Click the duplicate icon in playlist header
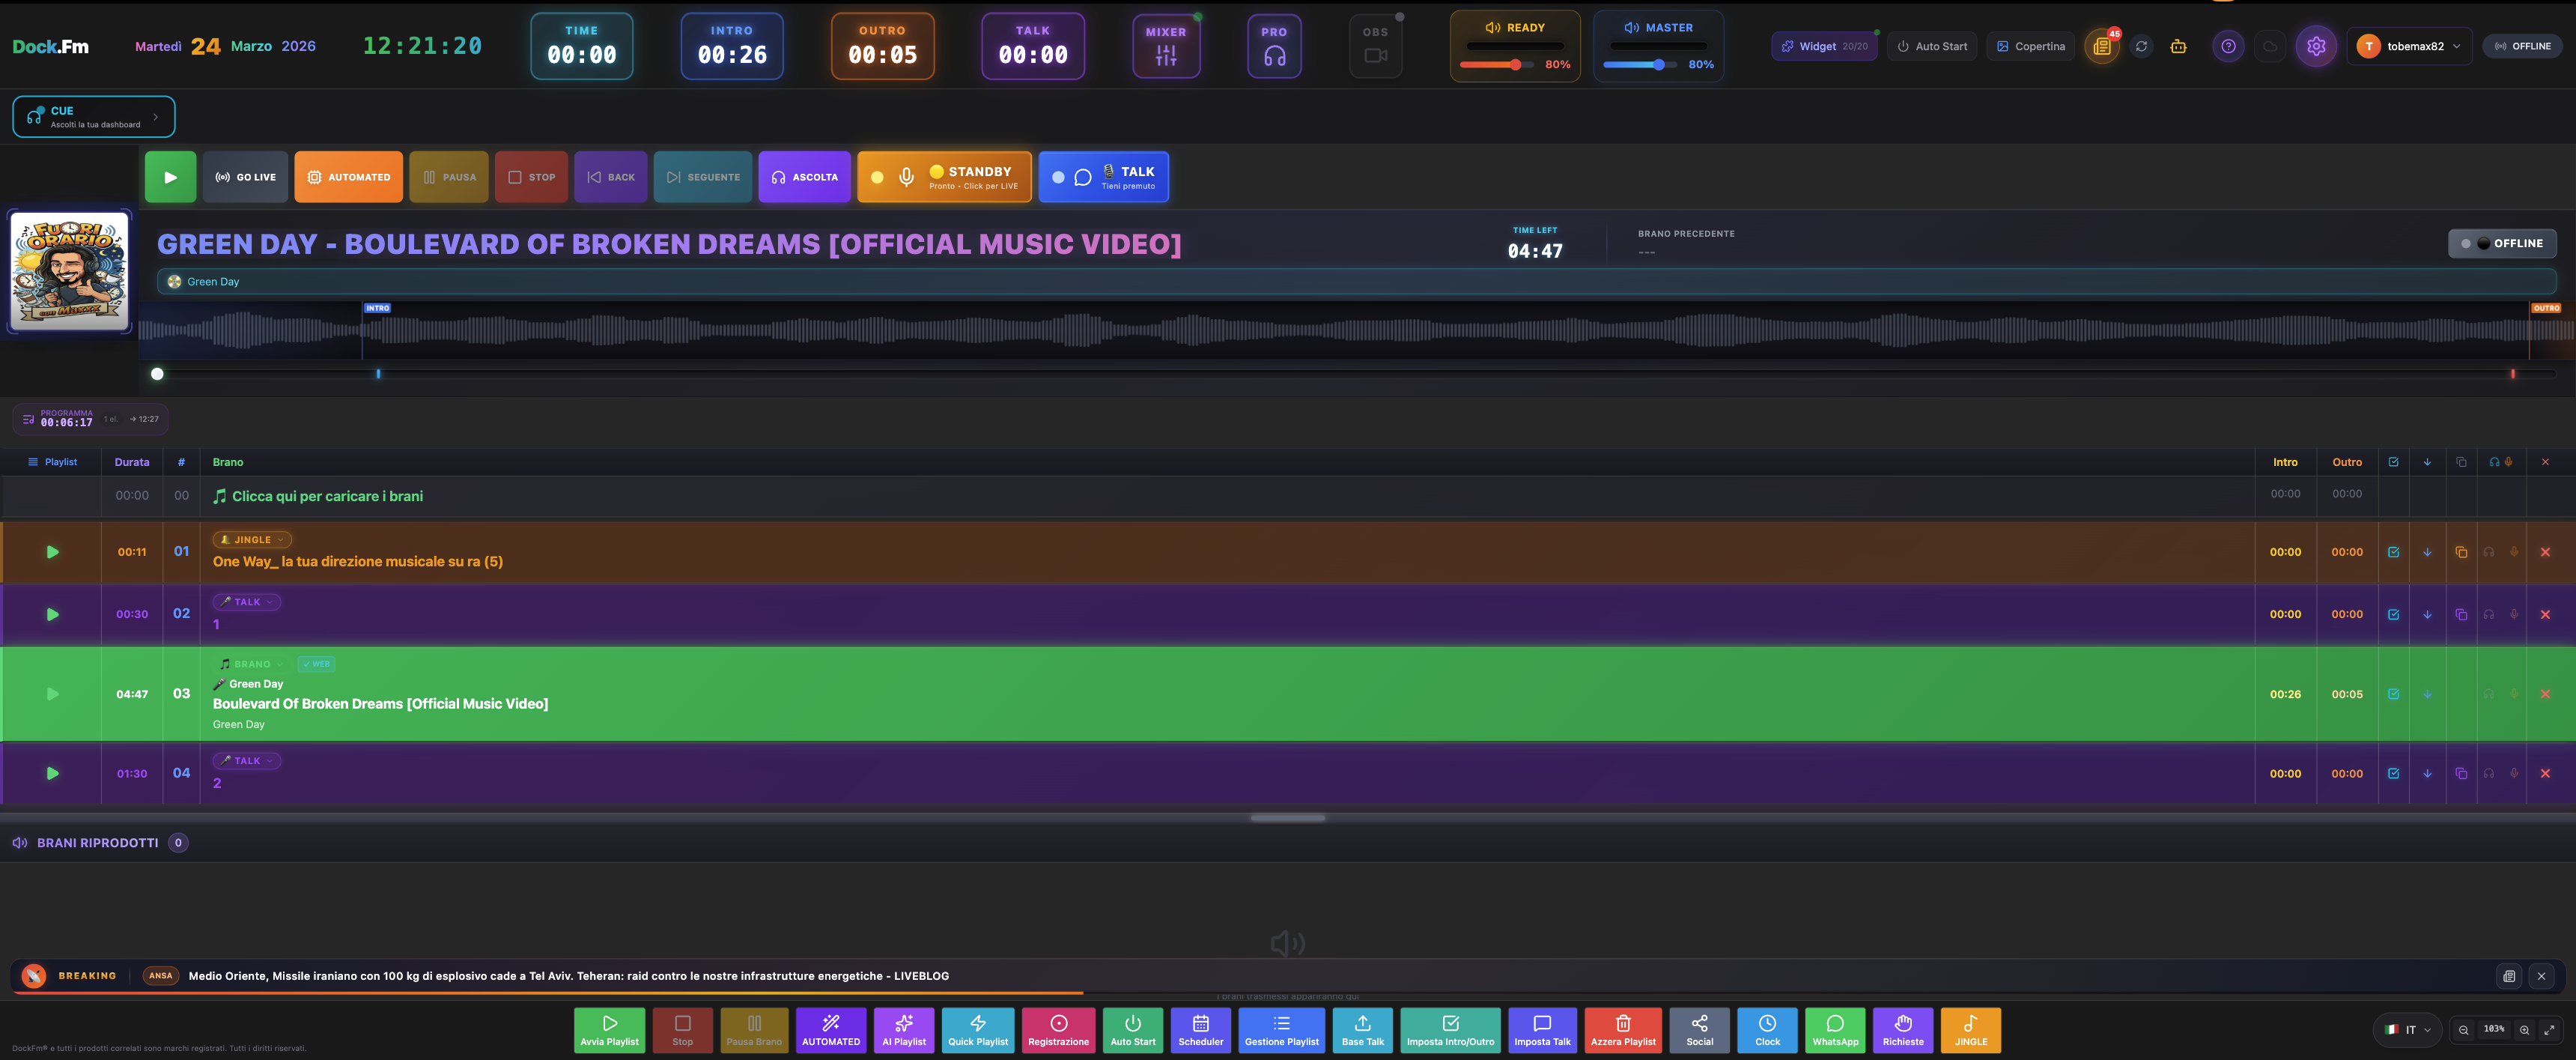This screenshot has width=2576, height=1060. (2461, 462)
